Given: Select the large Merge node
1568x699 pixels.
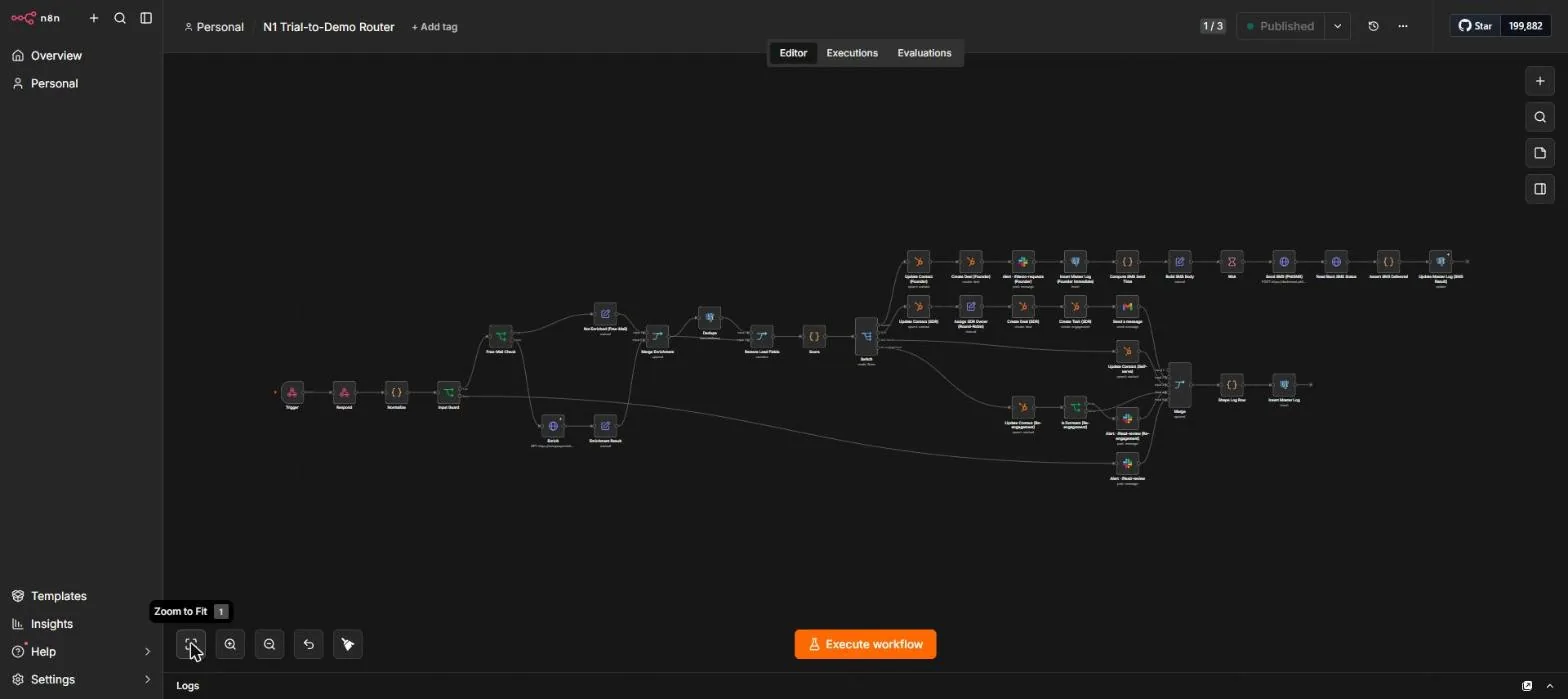Looking at the screenshot, I should tap(1180, 385).
